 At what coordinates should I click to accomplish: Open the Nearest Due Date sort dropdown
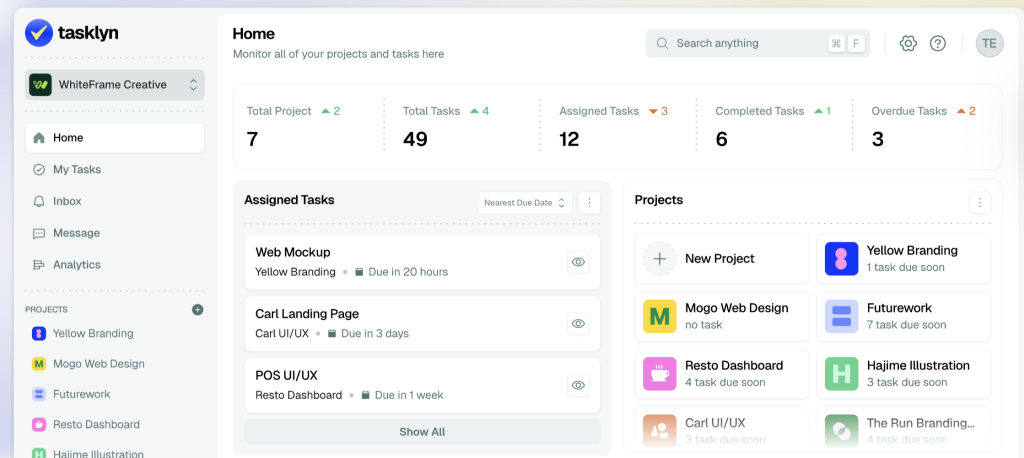pos(525,203)
